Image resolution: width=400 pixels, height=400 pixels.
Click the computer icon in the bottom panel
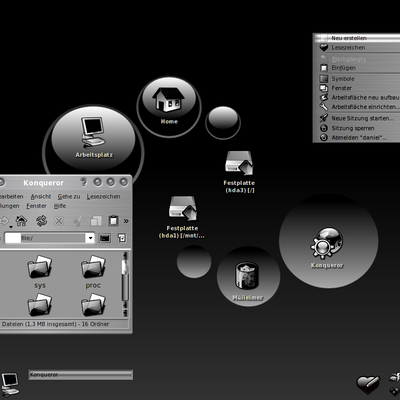[x=10, y=384]
